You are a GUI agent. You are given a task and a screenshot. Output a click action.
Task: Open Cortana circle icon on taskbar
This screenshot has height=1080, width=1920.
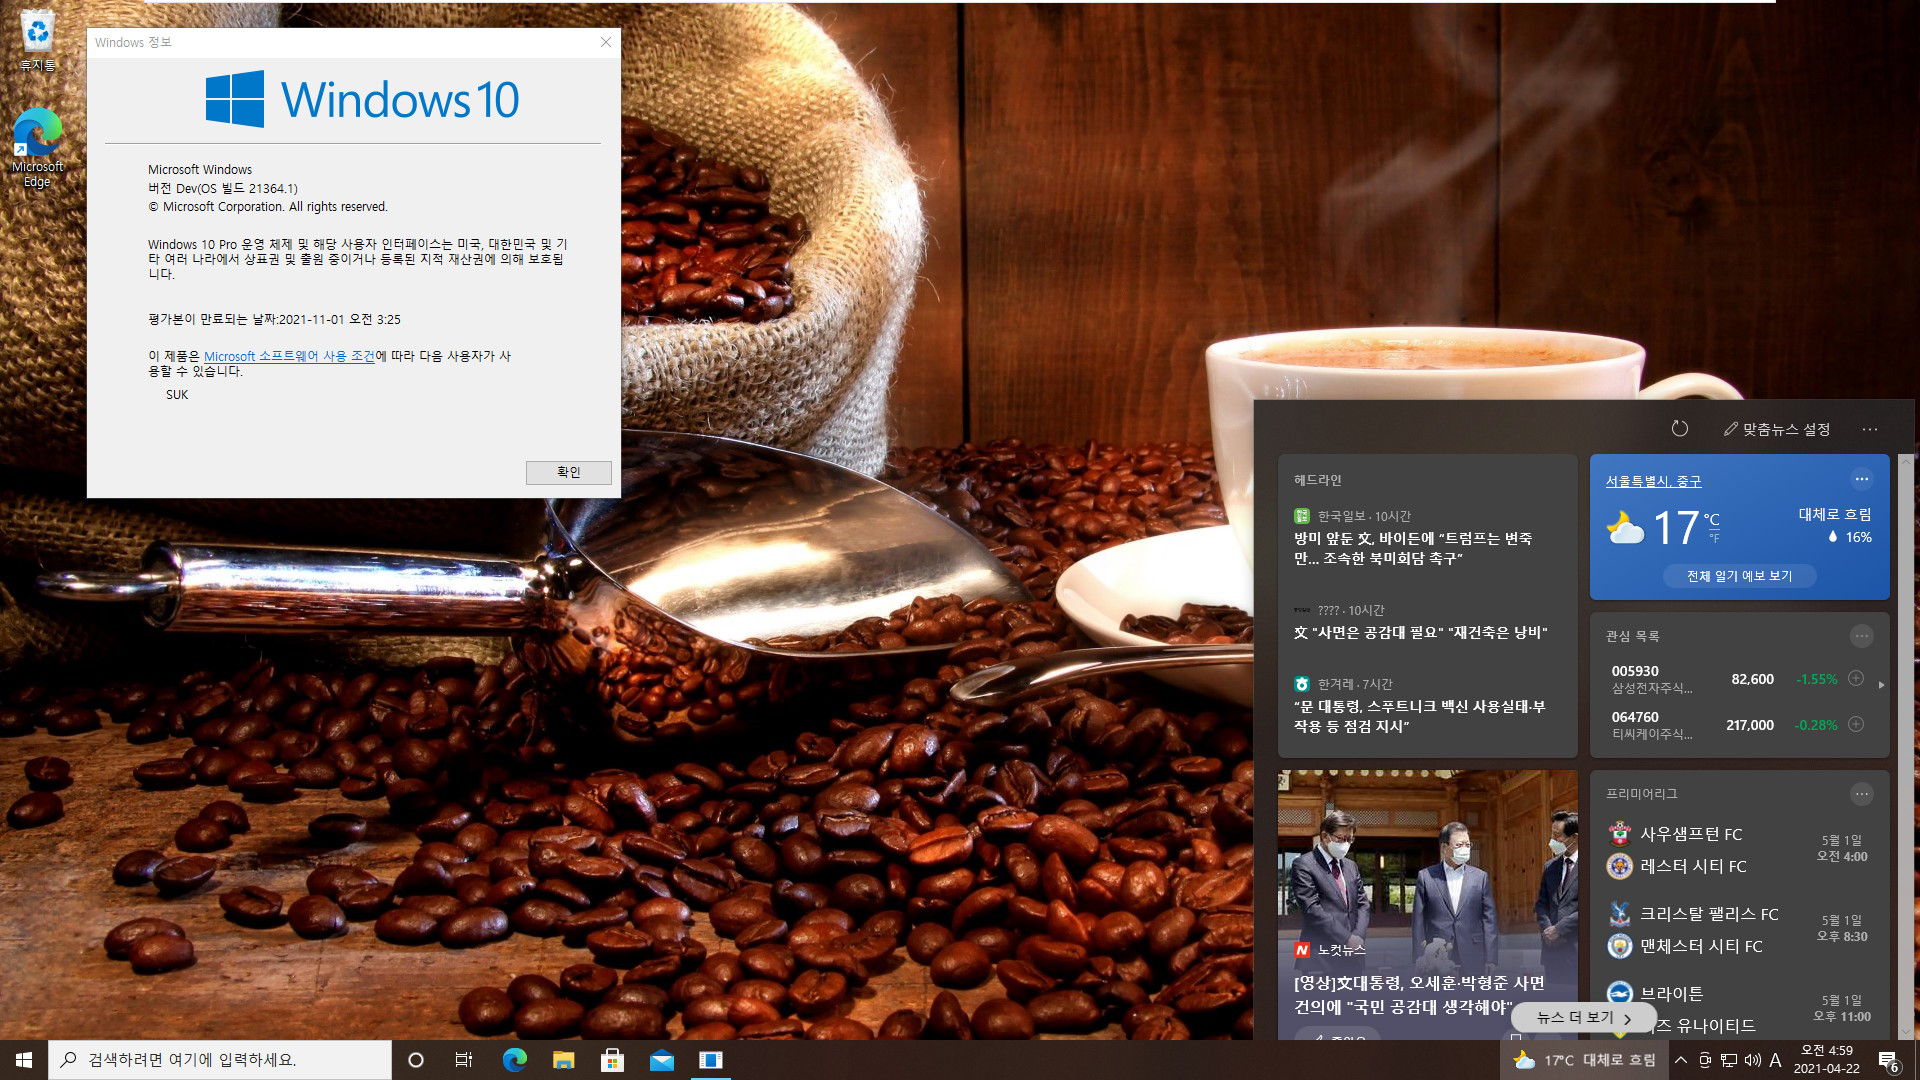pos(416,1060)
